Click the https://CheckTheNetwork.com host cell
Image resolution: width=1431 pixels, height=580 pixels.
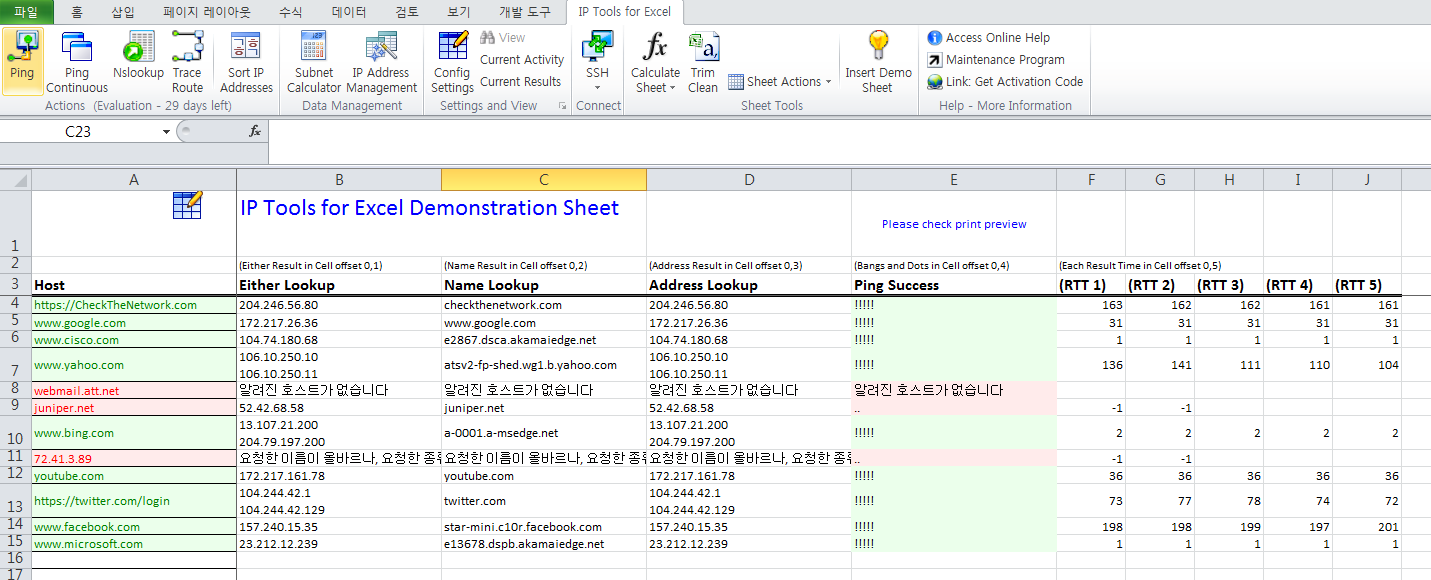tap(134, 305)
